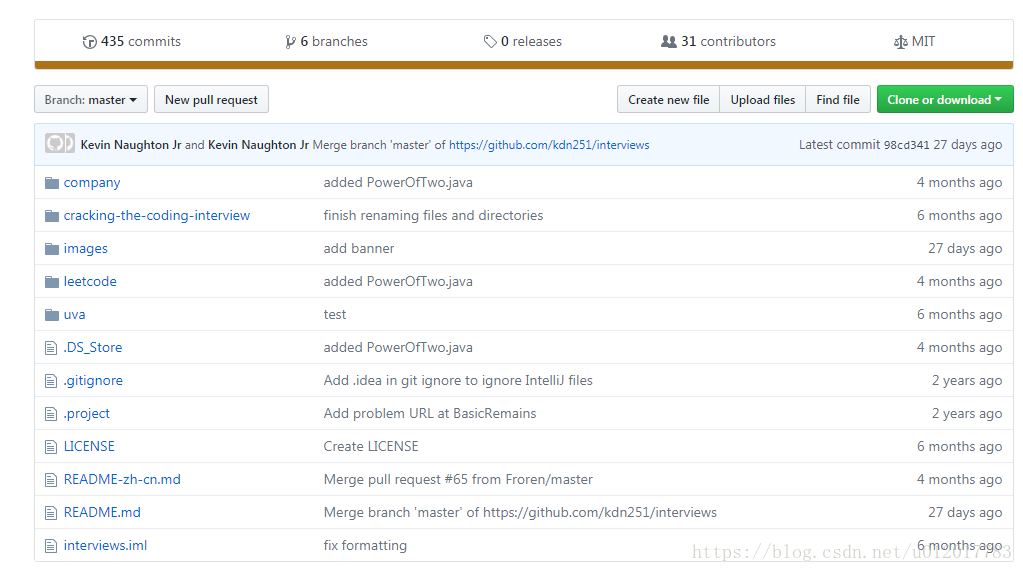The image size is (1023, 572).
Task: Open the .project file
Action: pos(87,414)
